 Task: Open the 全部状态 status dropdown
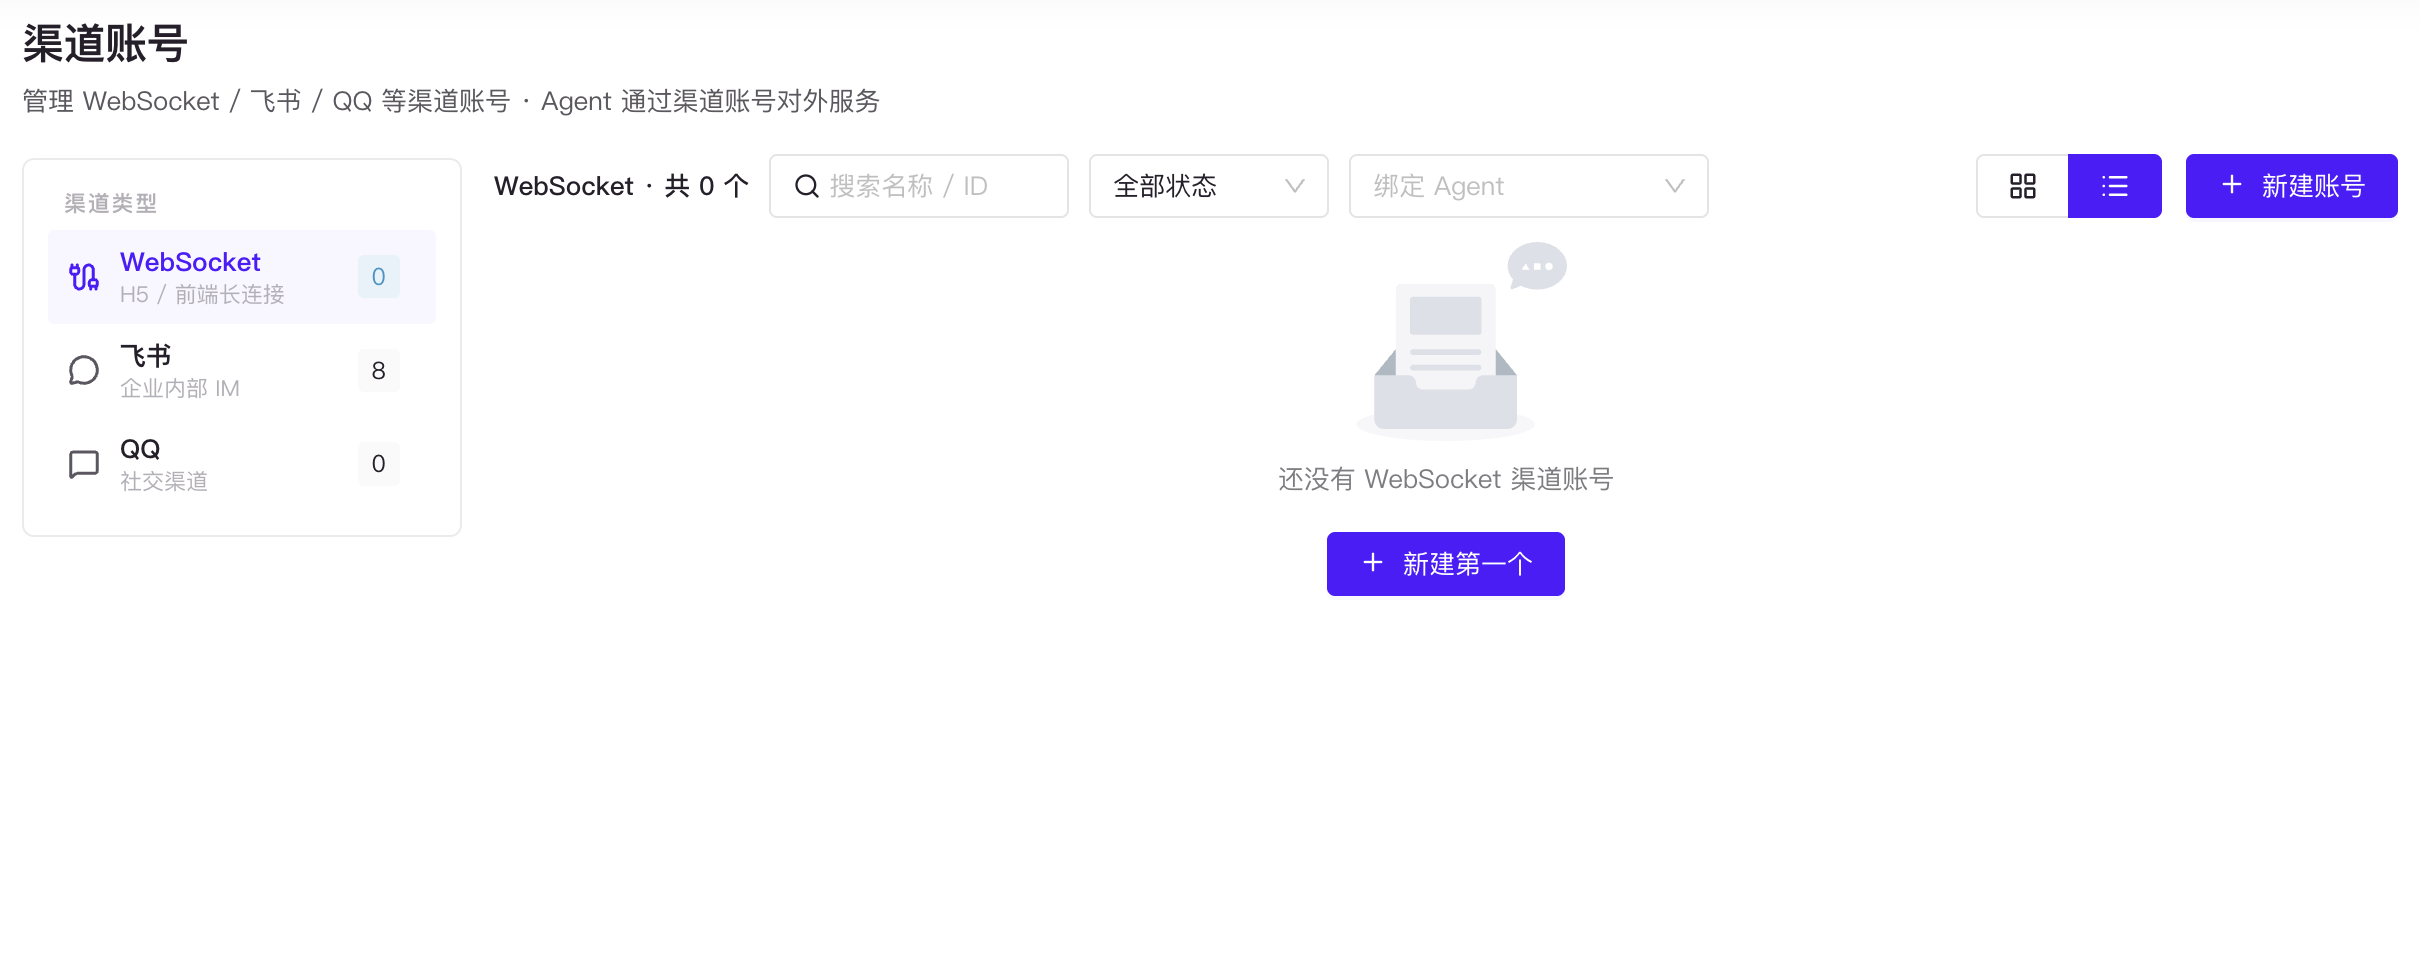1208,186
